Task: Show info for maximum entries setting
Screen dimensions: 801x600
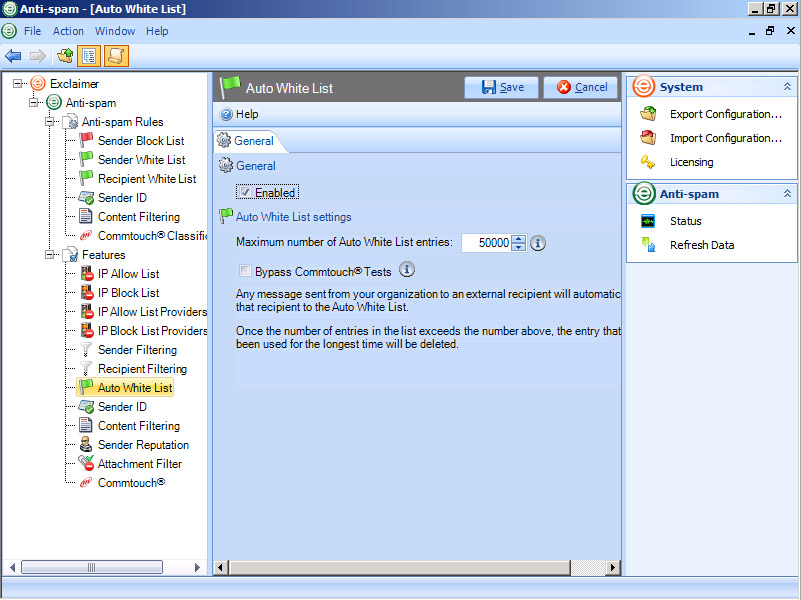Action: (537, 243)
